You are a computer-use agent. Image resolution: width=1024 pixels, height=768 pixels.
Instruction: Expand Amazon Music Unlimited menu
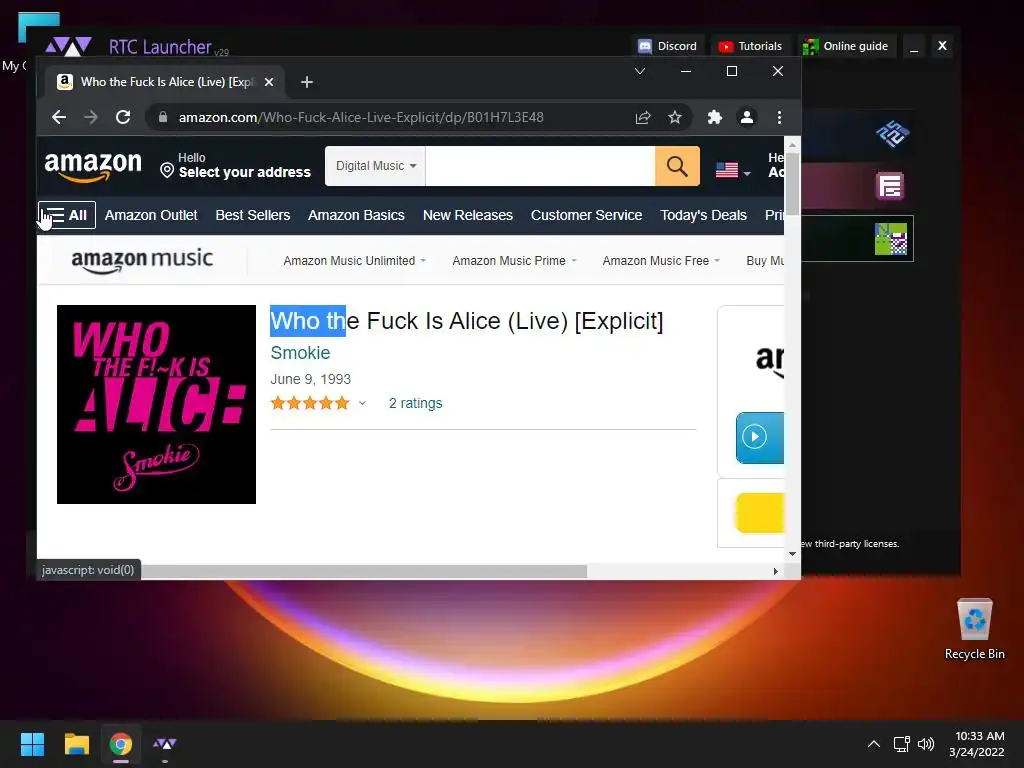point(355,261)
